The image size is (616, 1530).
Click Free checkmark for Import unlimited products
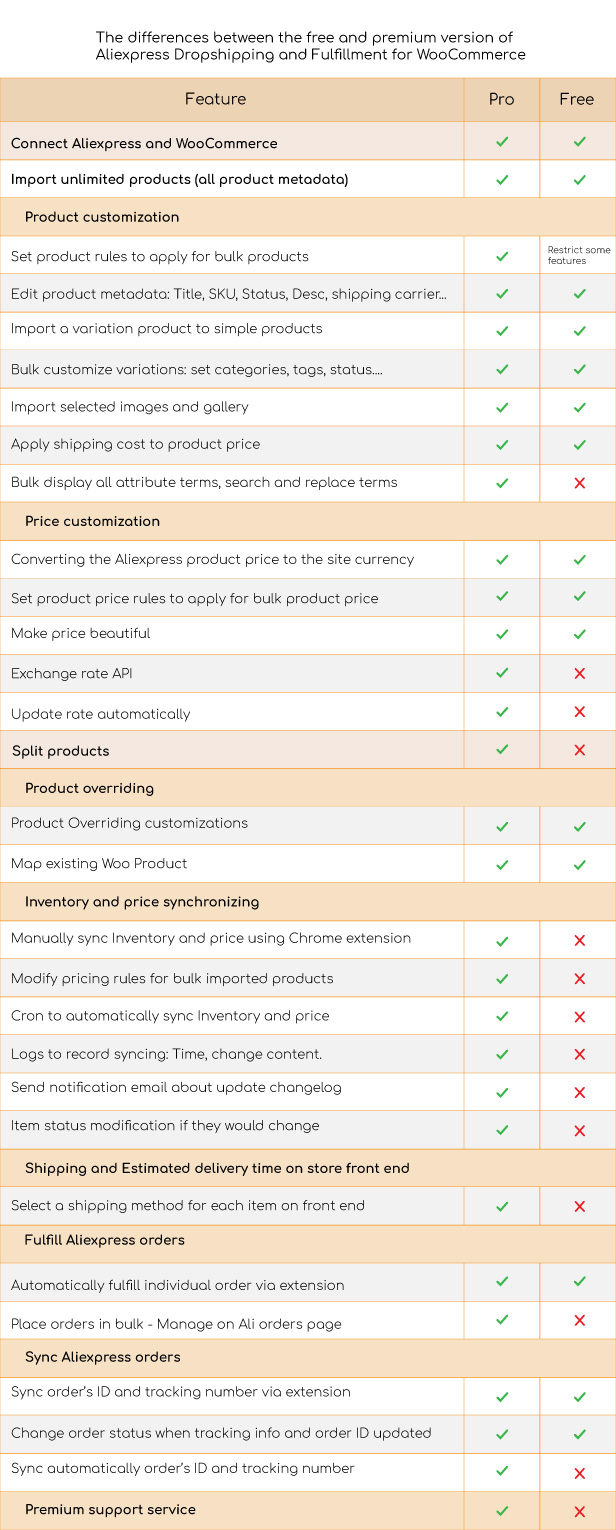tap(579, 180)
